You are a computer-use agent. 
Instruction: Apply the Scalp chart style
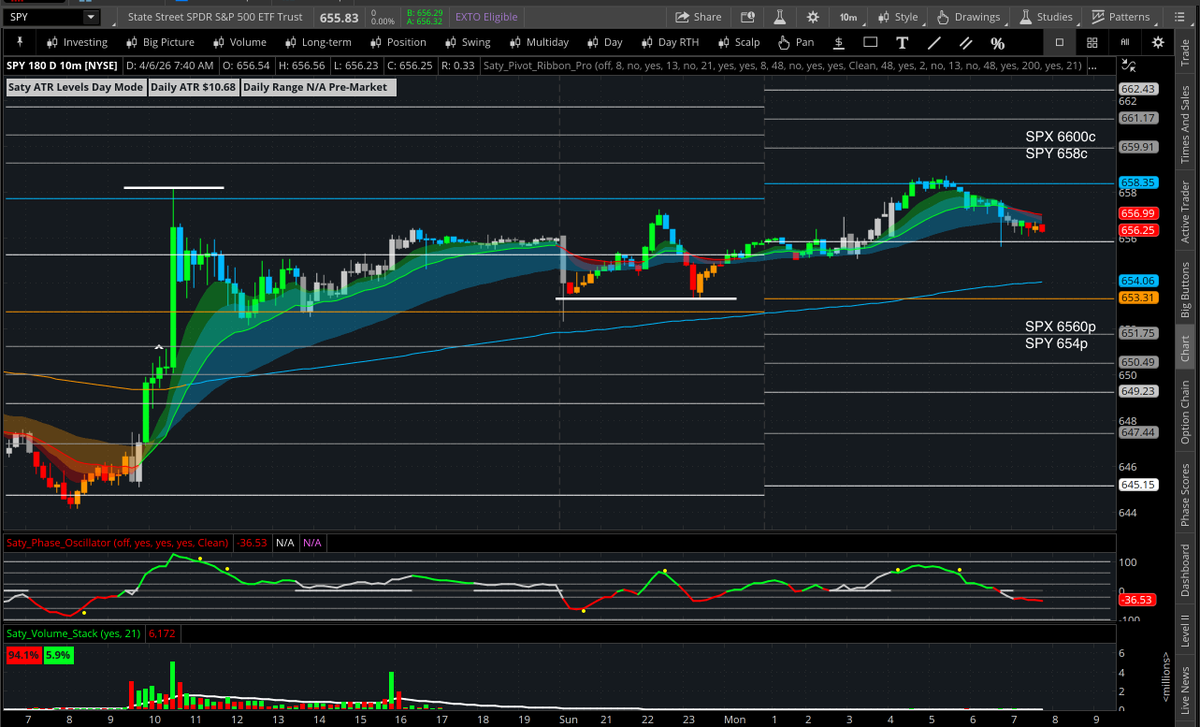point(738,42)
